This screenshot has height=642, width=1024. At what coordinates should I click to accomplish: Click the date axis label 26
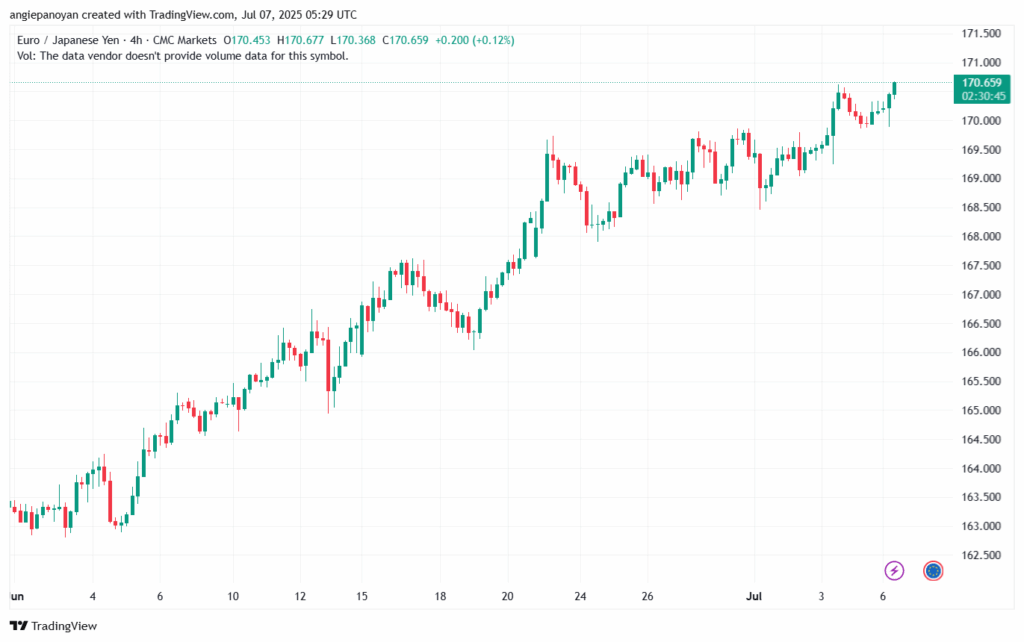point(647,596)
